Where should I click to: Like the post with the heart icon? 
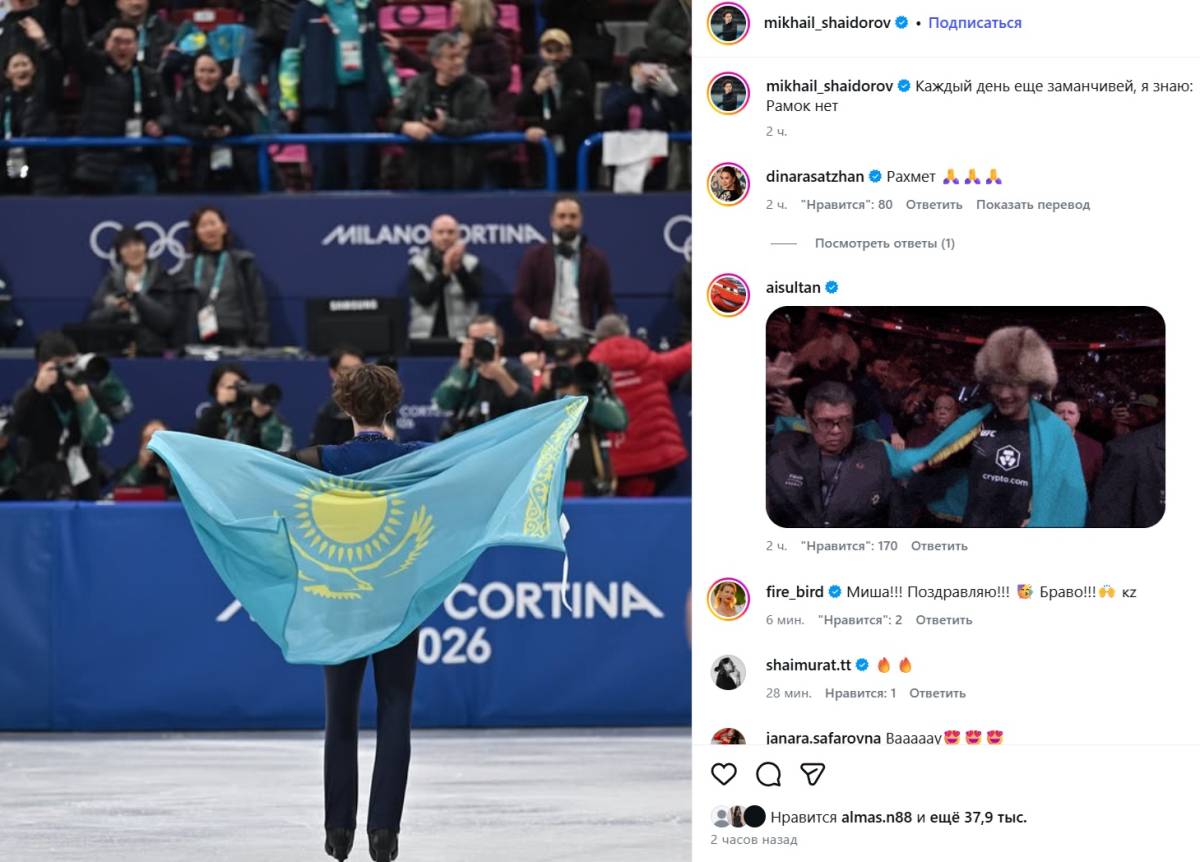coord(724,774)
